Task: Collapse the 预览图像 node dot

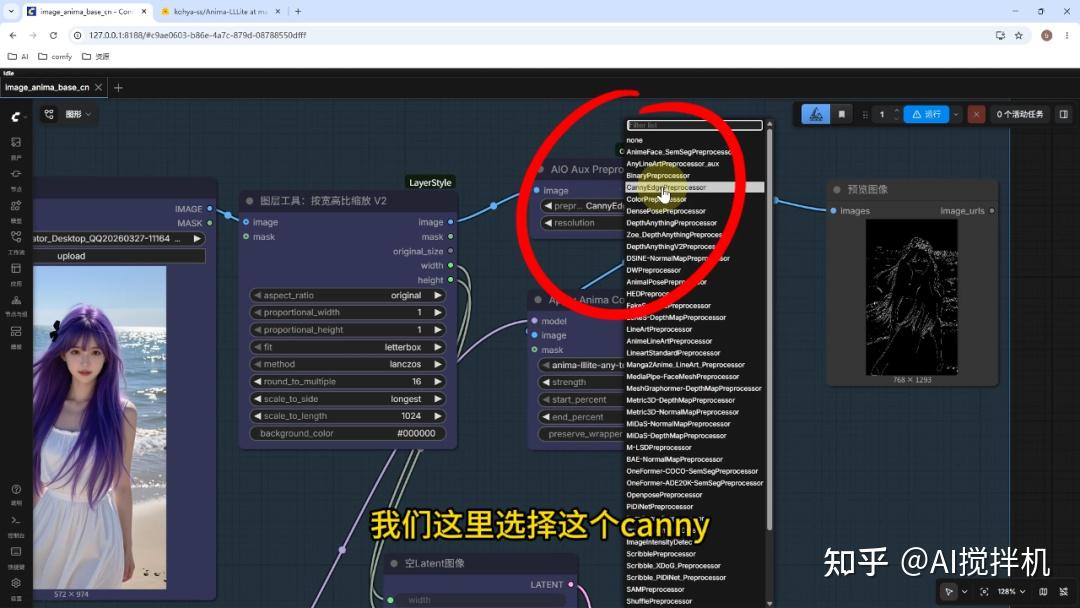Action: 837,189
